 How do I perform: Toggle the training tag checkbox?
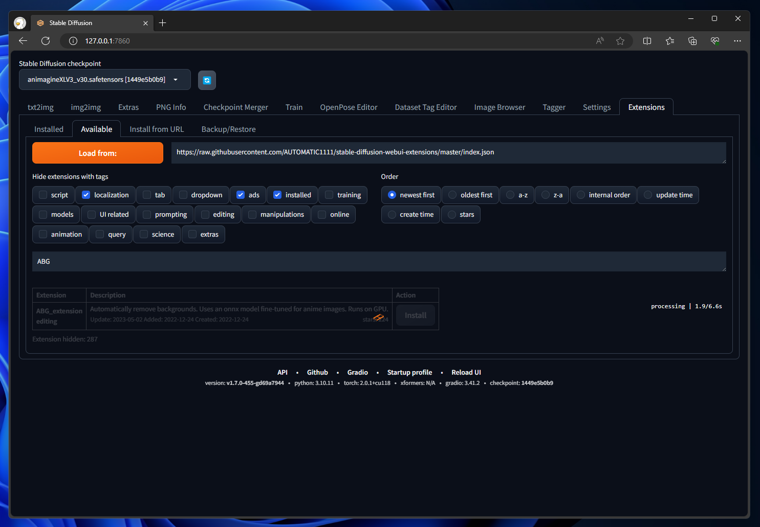coord(329,195)
